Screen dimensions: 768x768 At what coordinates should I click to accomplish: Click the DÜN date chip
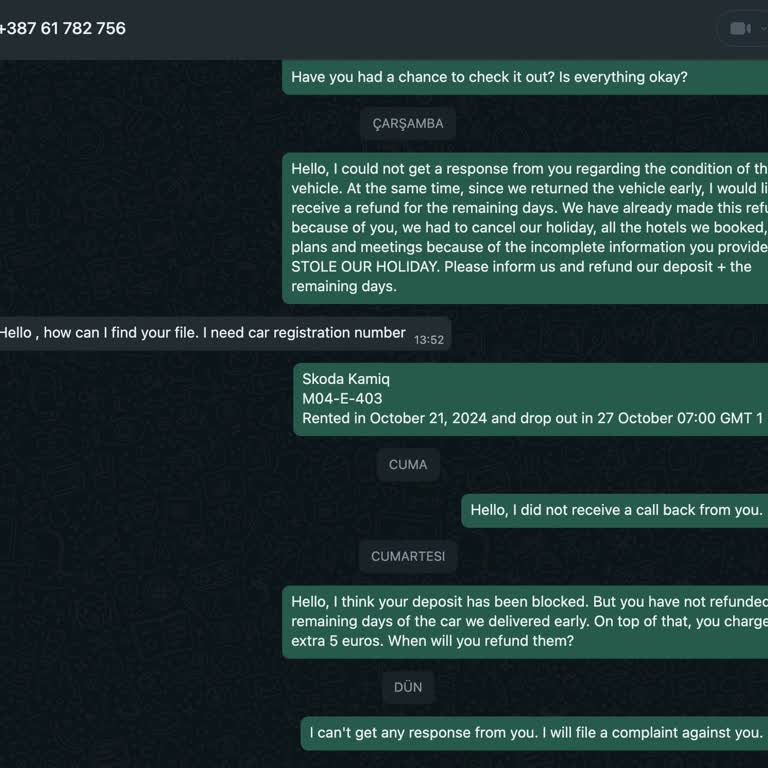pyautogui.click(x=407, y=687)
